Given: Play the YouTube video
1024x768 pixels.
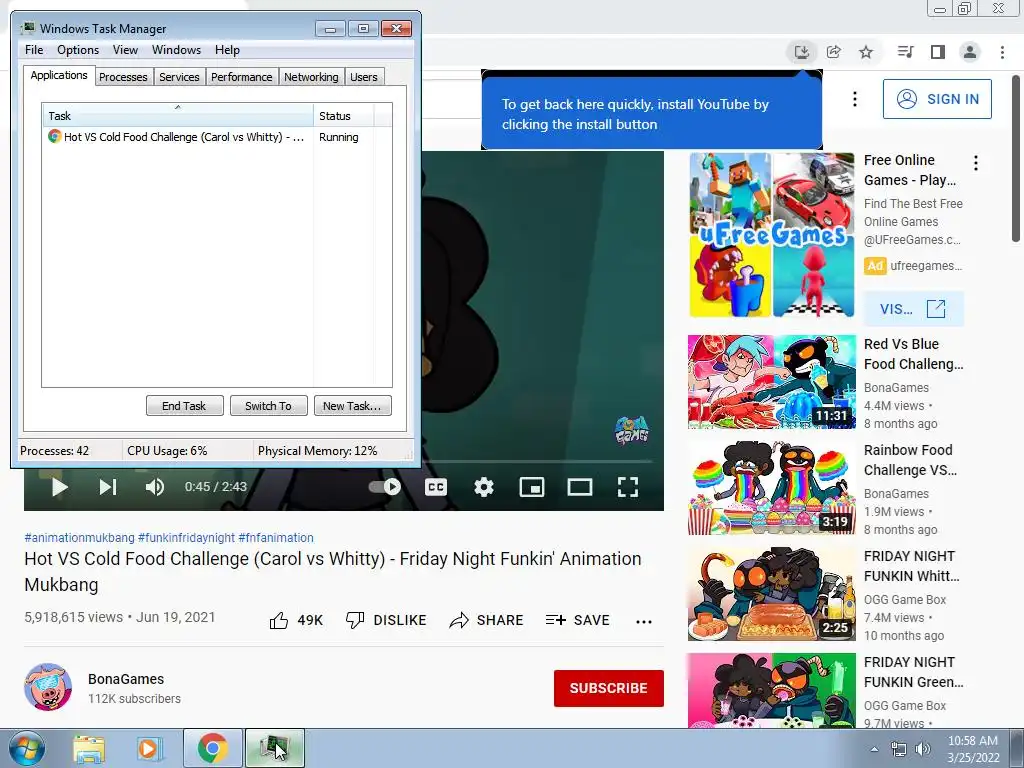Looking at the screenshot, I should (x=59, y=487).
